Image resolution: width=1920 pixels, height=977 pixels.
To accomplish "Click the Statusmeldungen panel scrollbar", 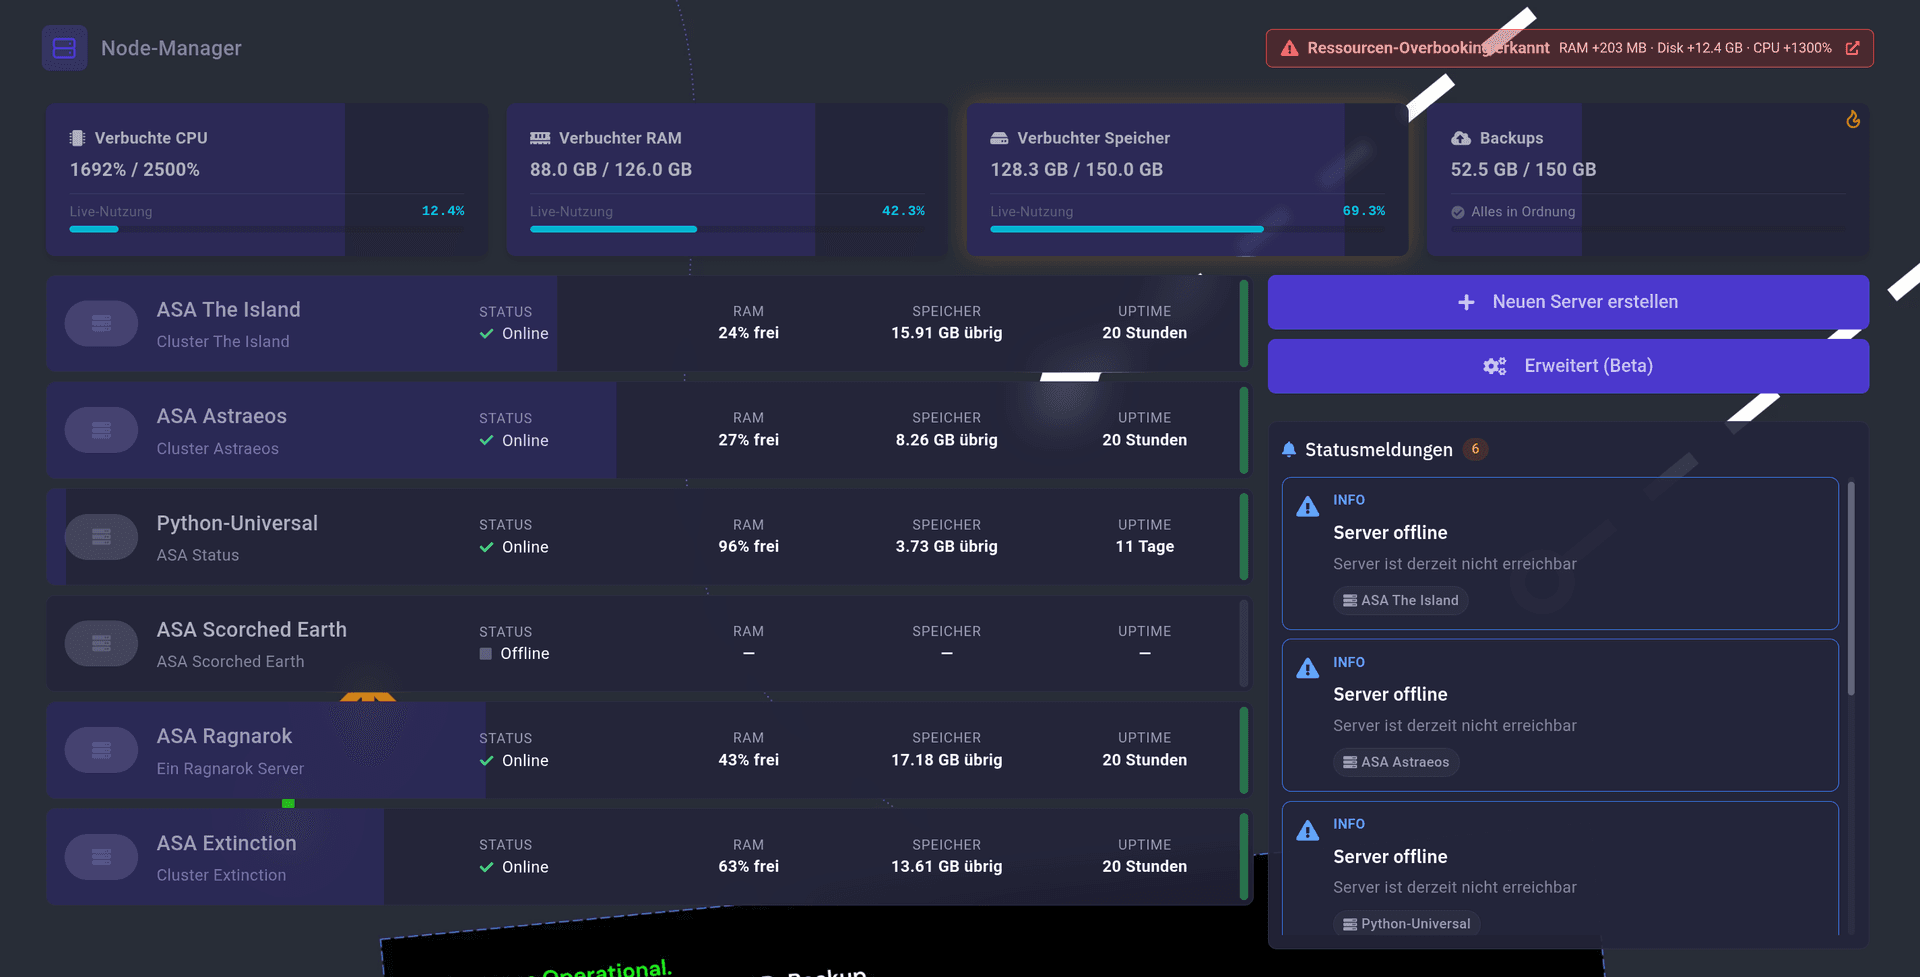I will point(1851,588).
